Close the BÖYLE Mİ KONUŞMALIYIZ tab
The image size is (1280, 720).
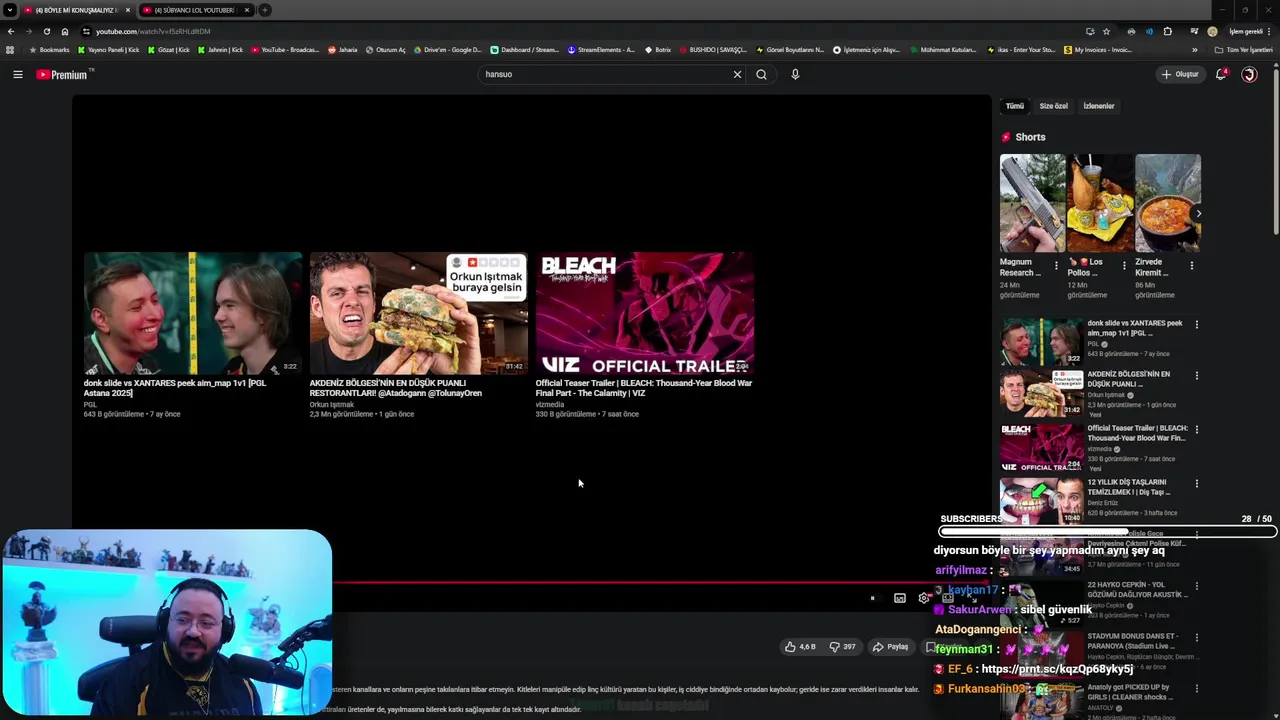127,10
